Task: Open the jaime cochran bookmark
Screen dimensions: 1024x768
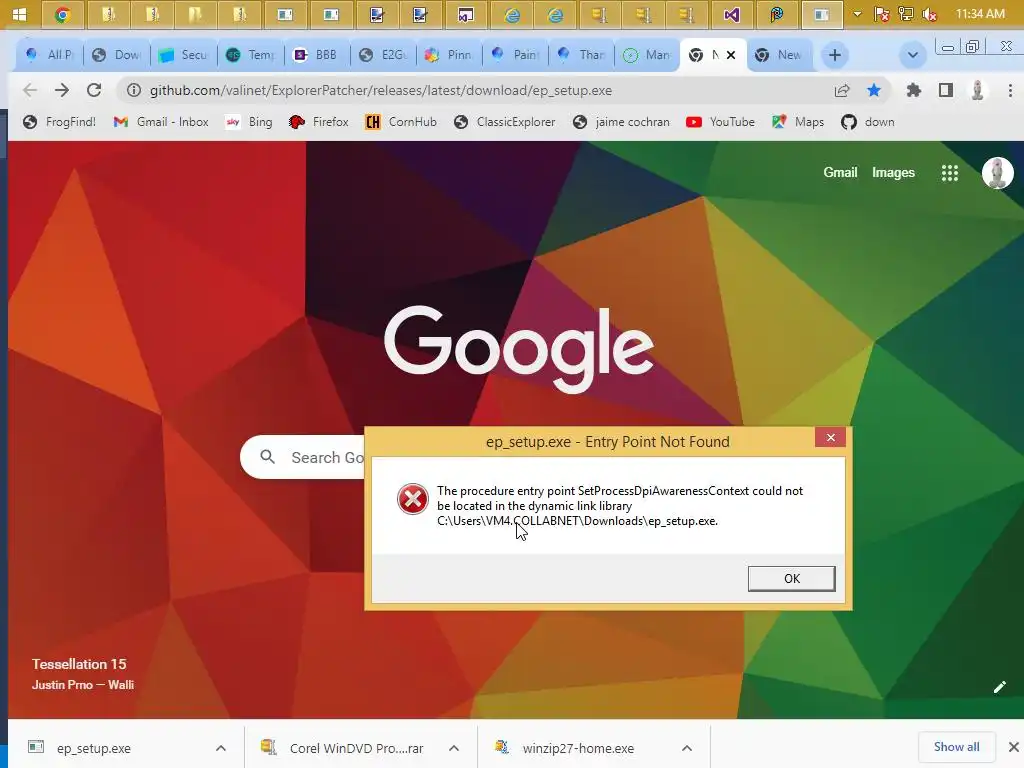Action: [x=621, y=122]
